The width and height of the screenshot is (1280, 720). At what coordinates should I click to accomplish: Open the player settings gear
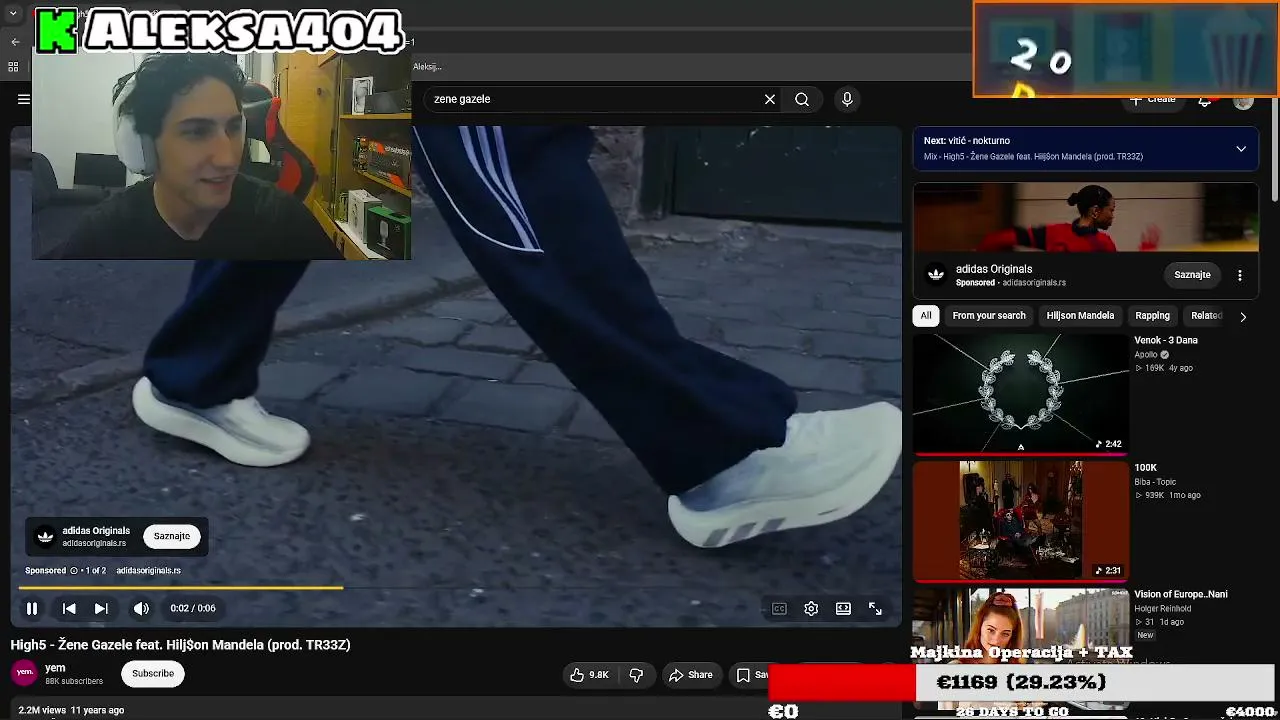pyautogui.click(x=811, y=608)
